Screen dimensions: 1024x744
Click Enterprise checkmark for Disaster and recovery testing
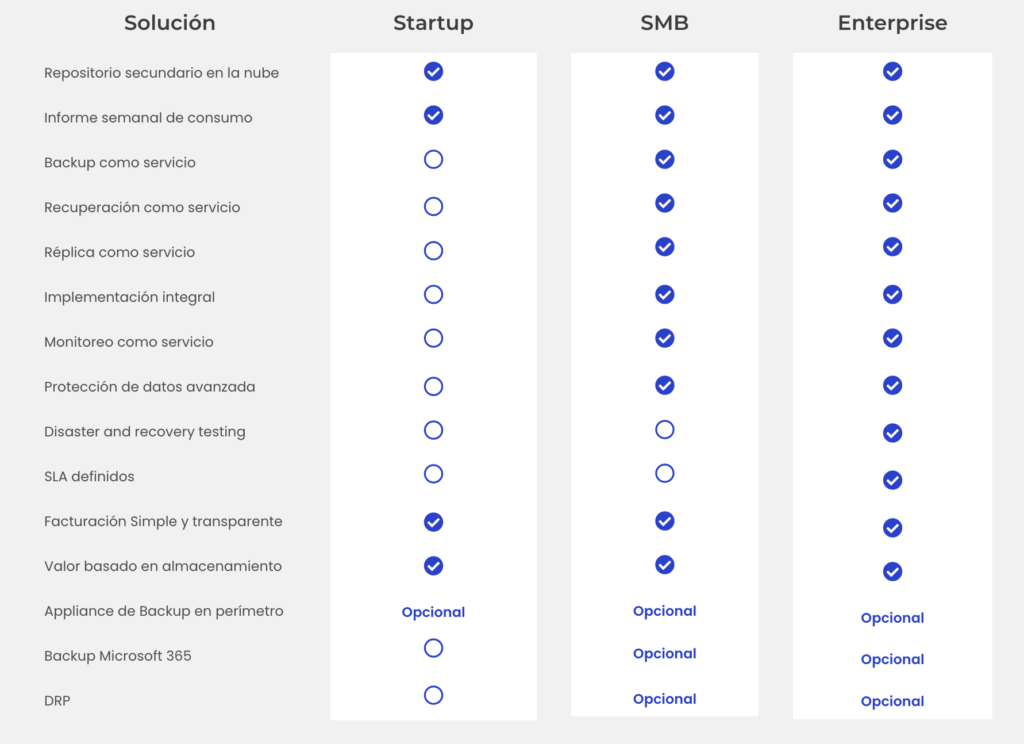892,433
